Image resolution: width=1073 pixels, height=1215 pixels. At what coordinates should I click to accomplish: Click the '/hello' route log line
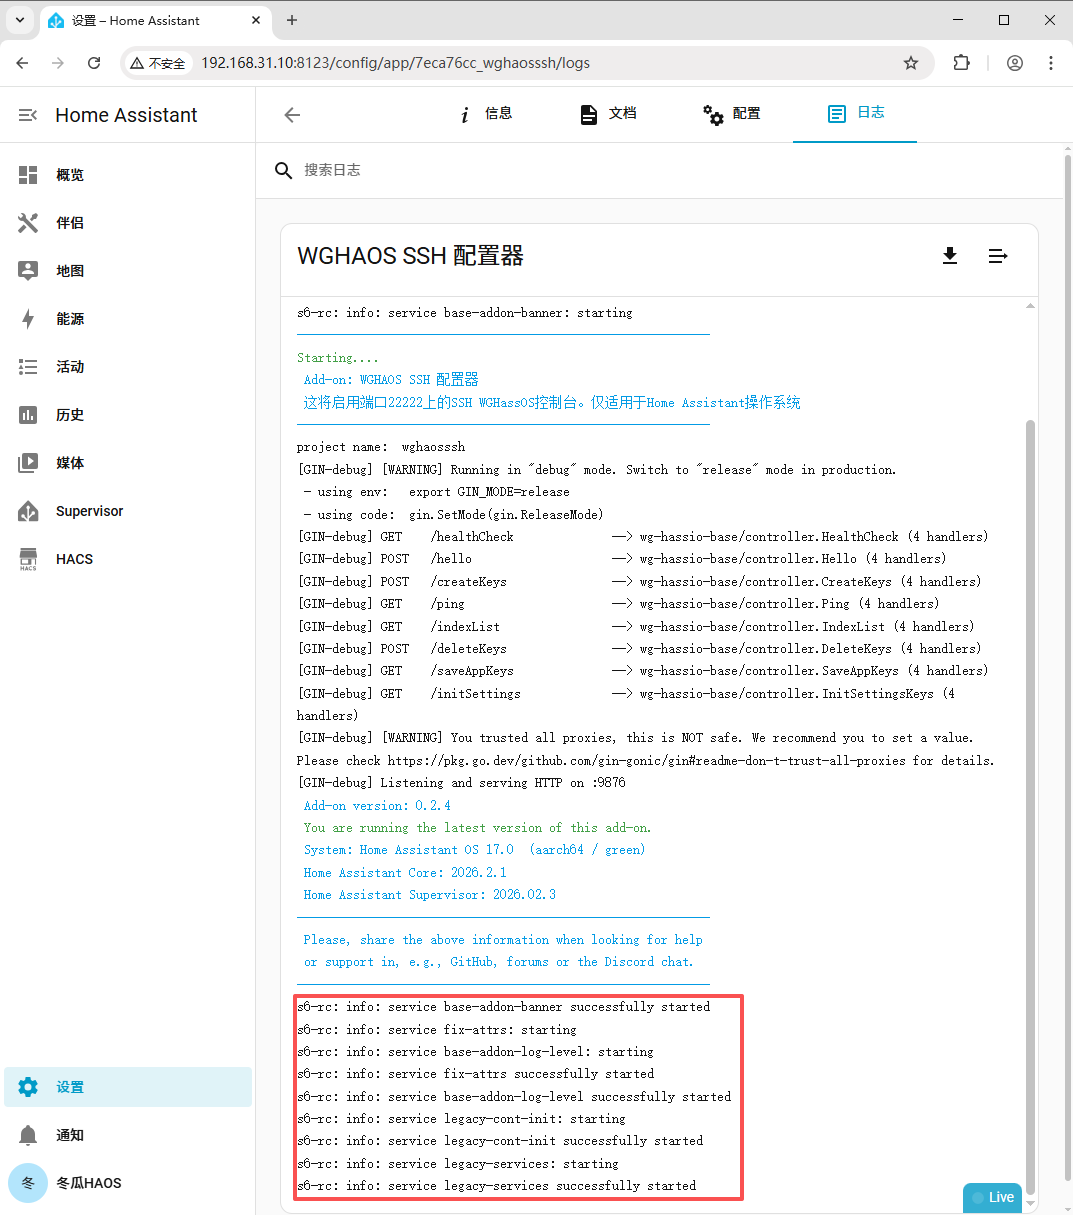(x=621, y=559)
